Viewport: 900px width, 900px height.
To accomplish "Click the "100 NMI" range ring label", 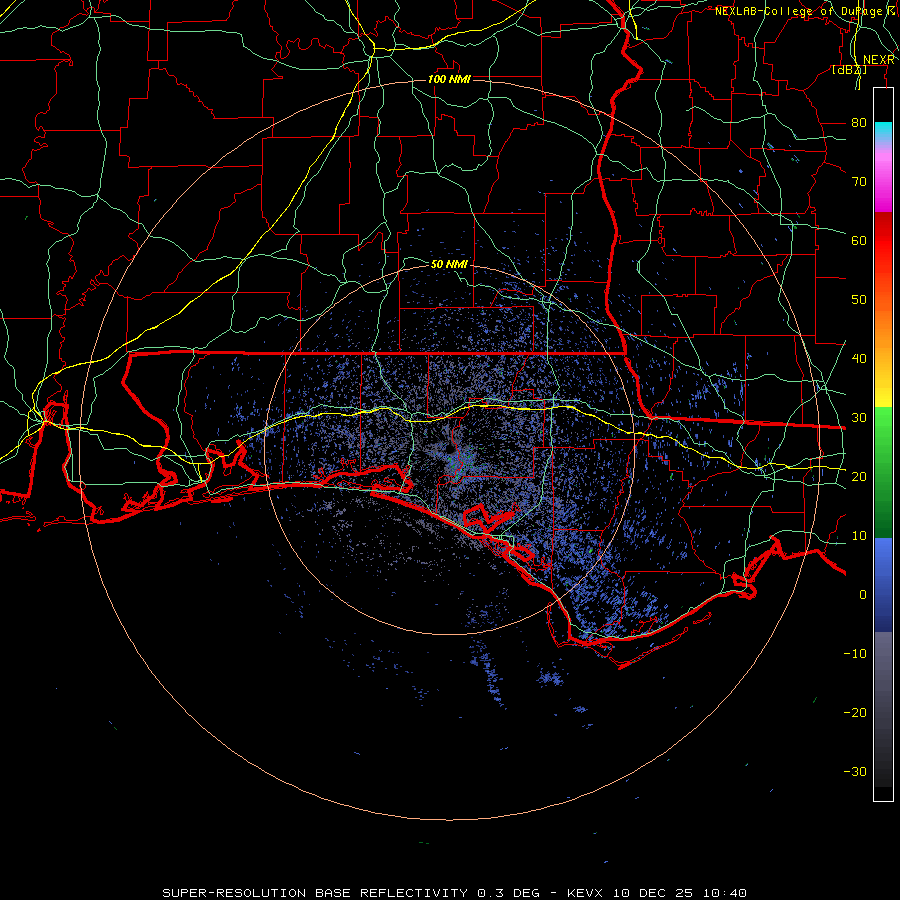I will (x=449, y=79).
